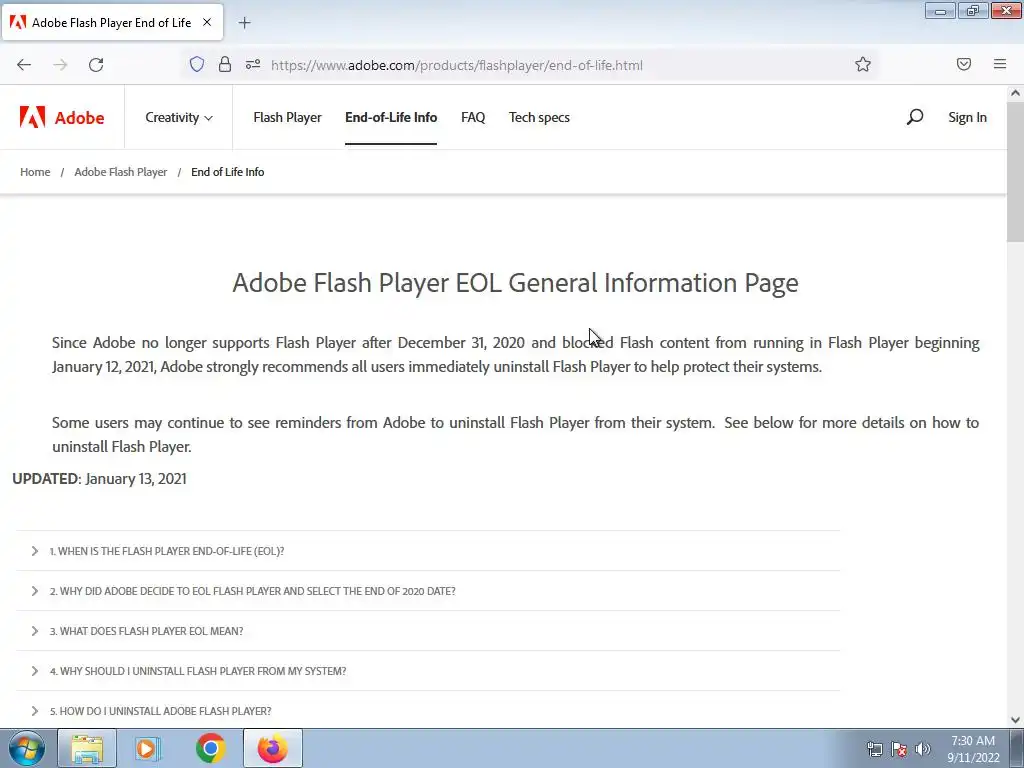Open the Tech specs nav item

pyautogui.click(x=539, y=118)
